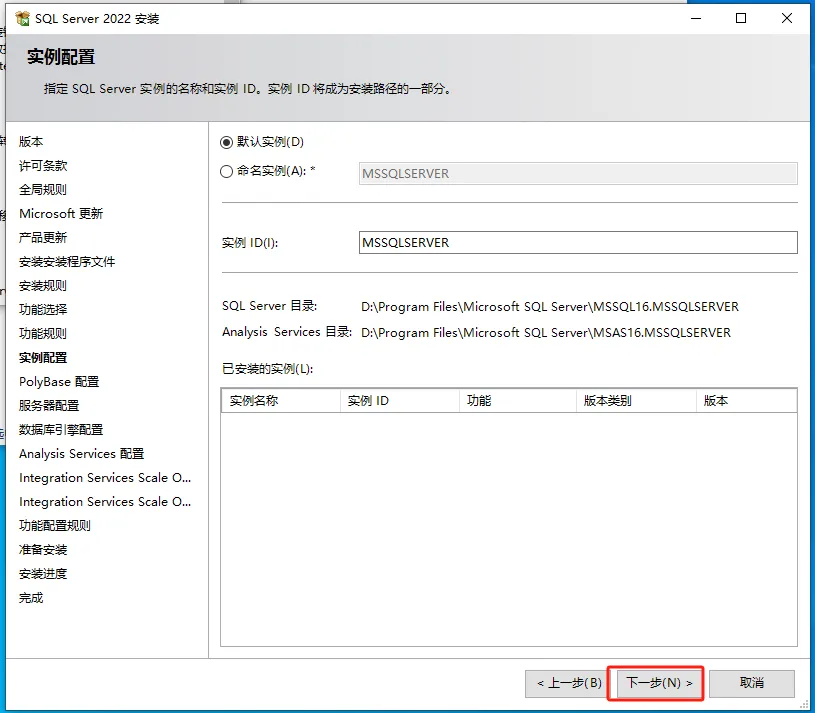Go back with 上一步(B) button
Image resolution: width=815 pixels, height=713 pixels.
569,683
